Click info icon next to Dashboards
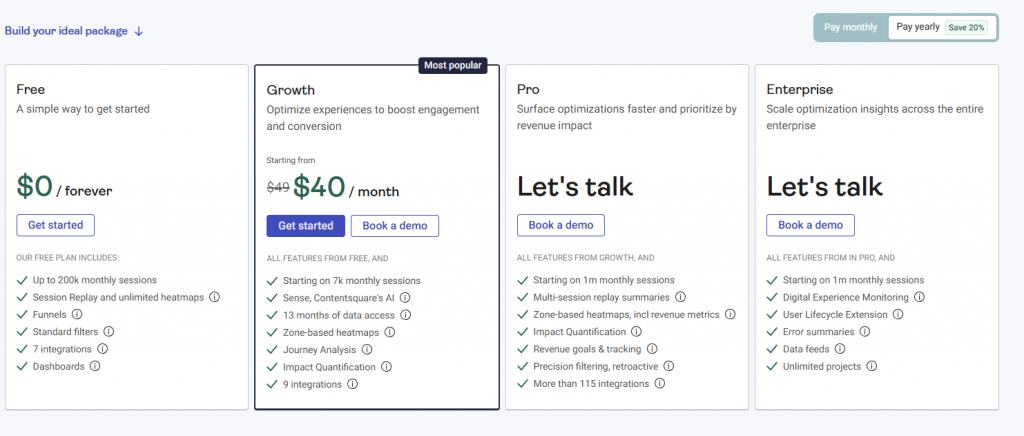 click(95, 366)
